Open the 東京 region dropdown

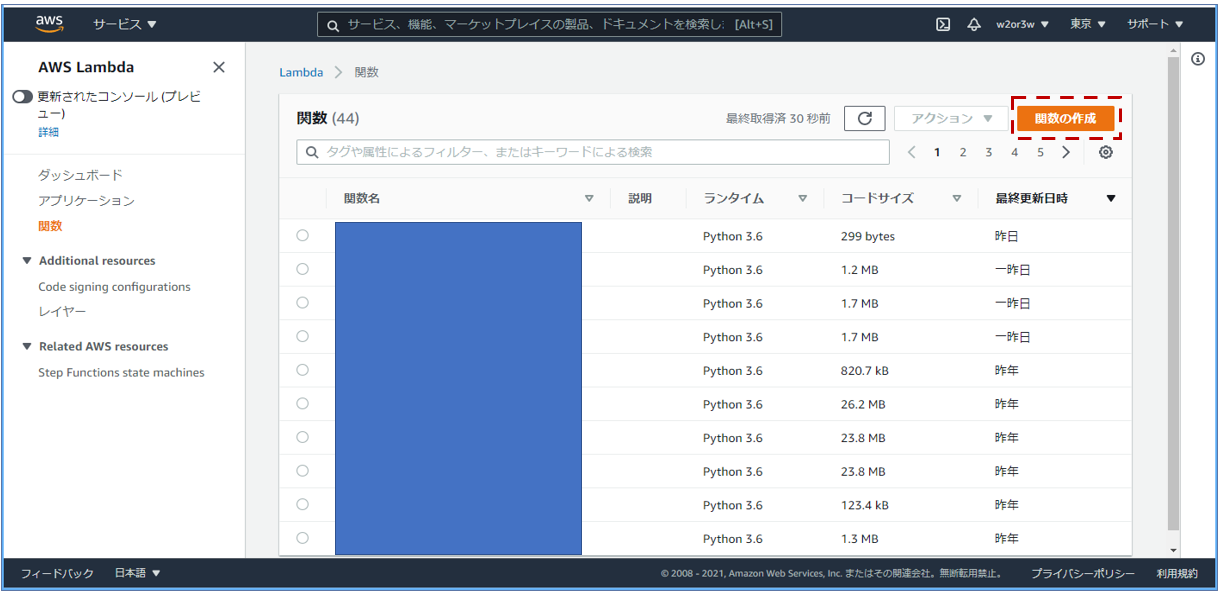(1086, 23)
